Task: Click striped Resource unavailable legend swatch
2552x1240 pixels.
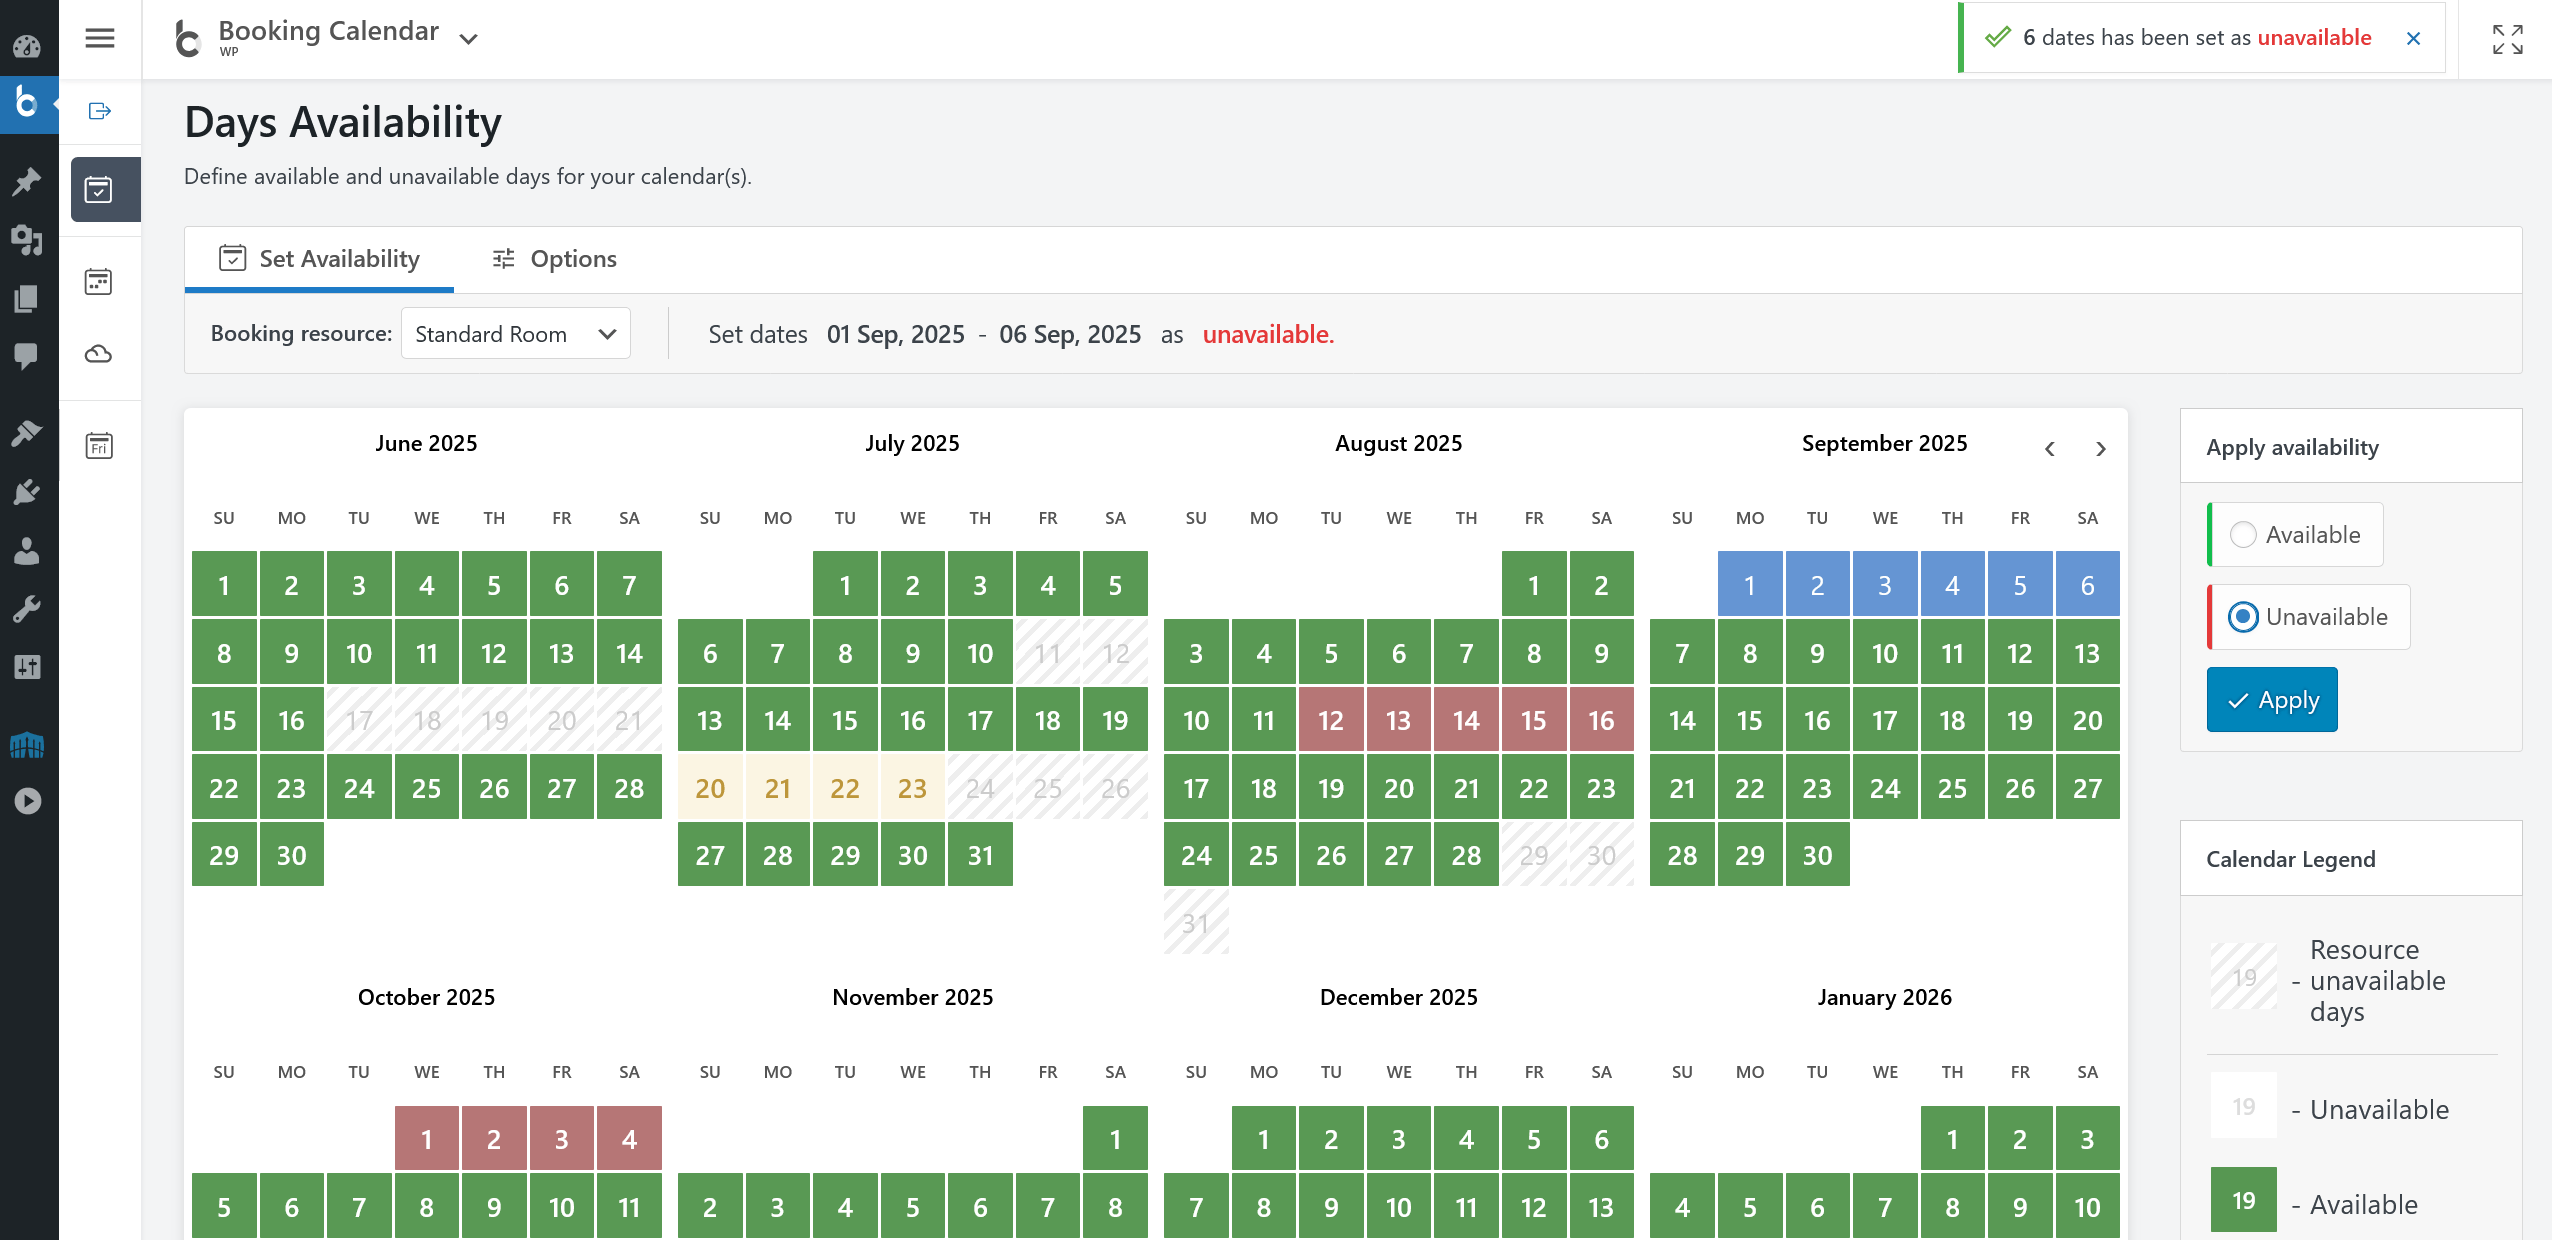Action: coord(2243,976)
